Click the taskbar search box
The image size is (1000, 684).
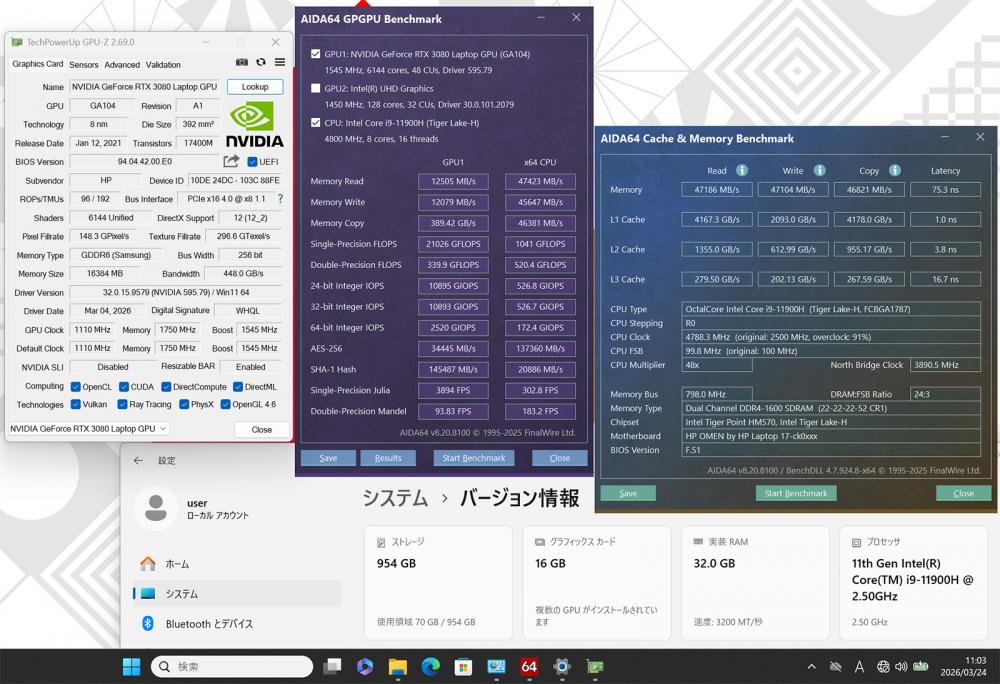[x=232, y=667]
